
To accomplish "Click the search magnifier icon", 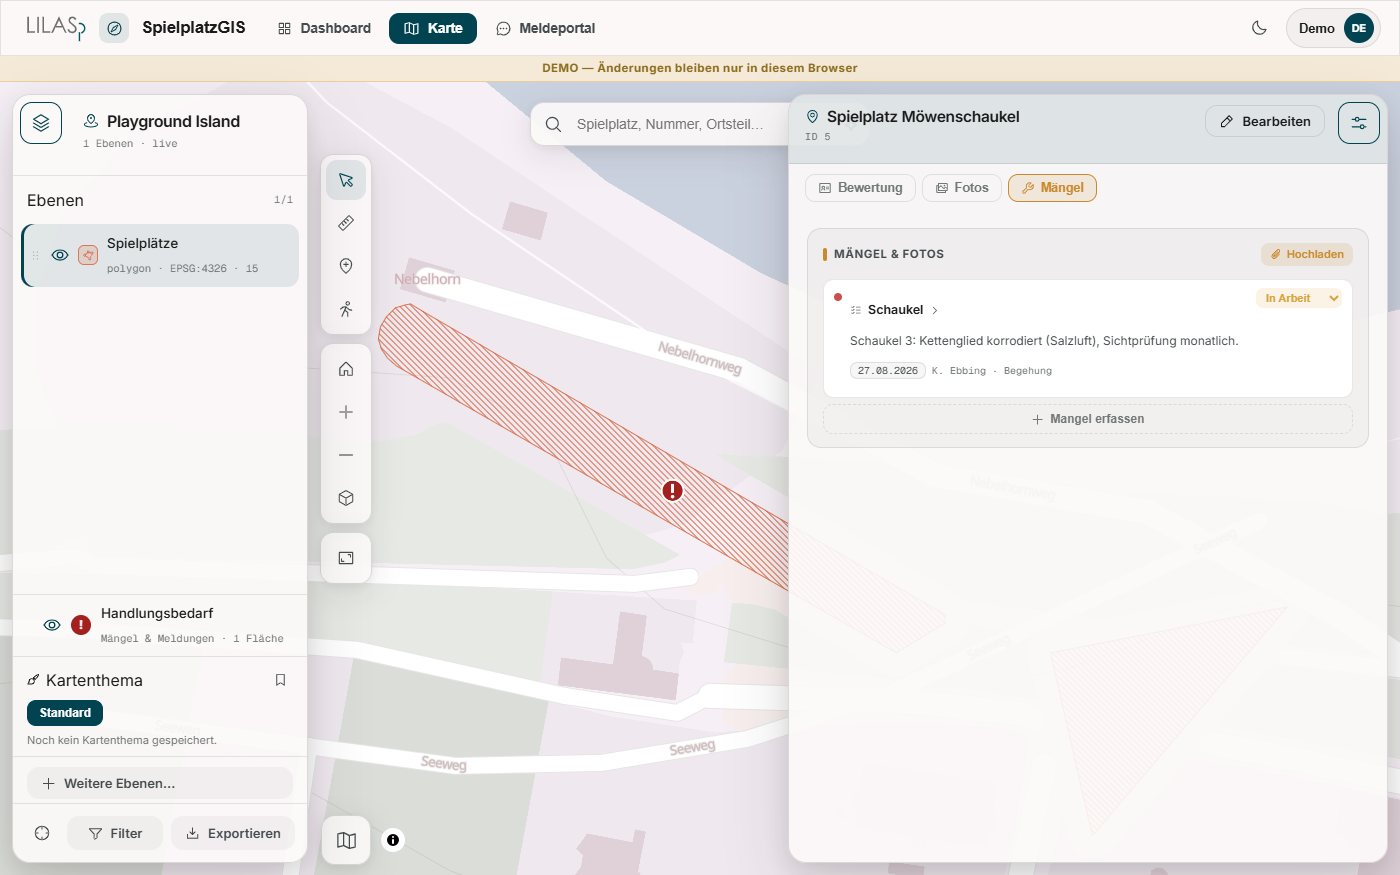I will tap(553, 124).
